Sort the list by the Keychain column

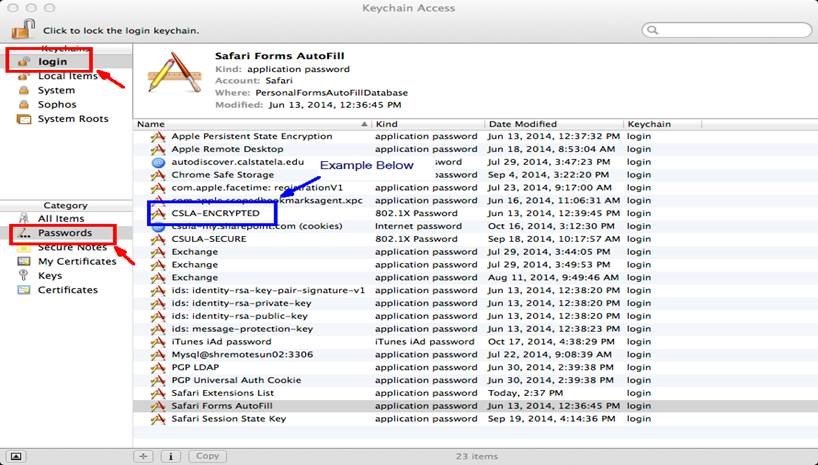coord(663,124)
